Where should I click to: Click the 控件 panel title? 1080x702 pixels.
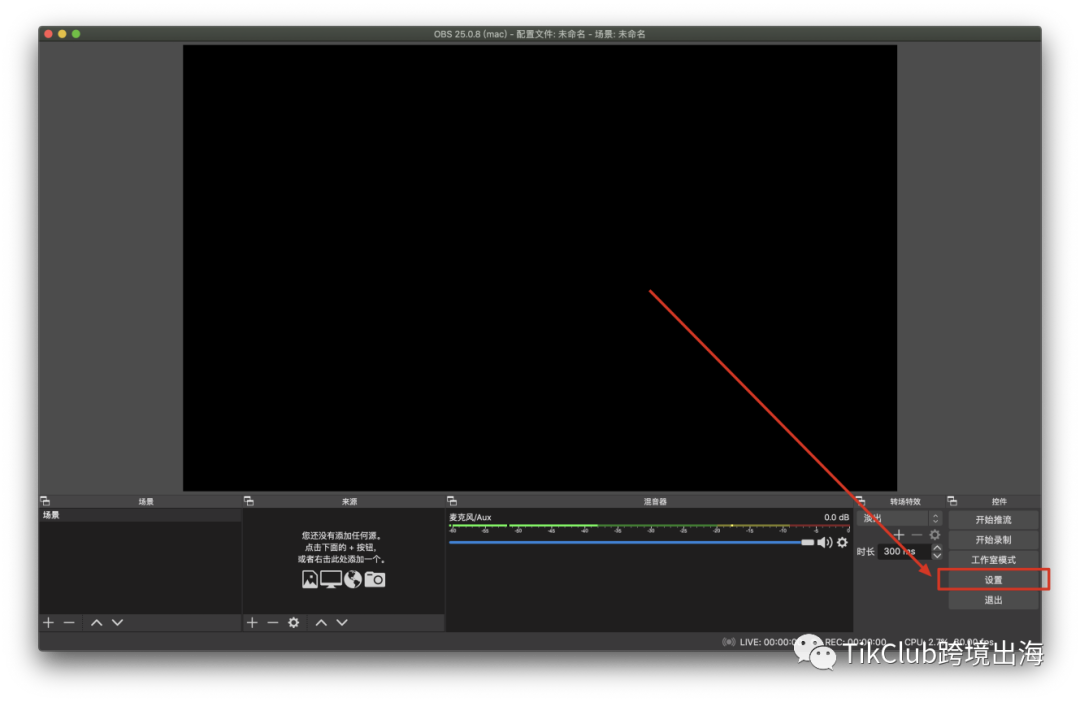999,502
